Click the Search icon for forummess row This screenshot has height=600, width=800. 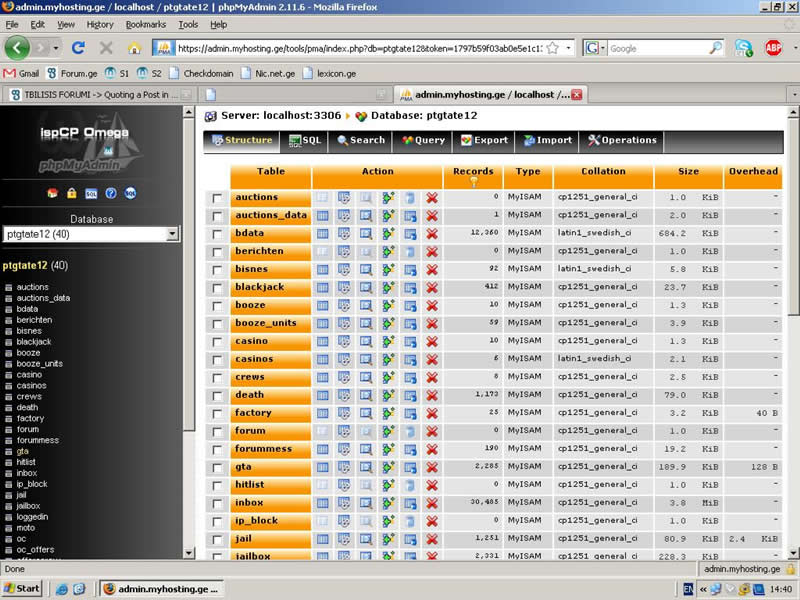point(366,449)
